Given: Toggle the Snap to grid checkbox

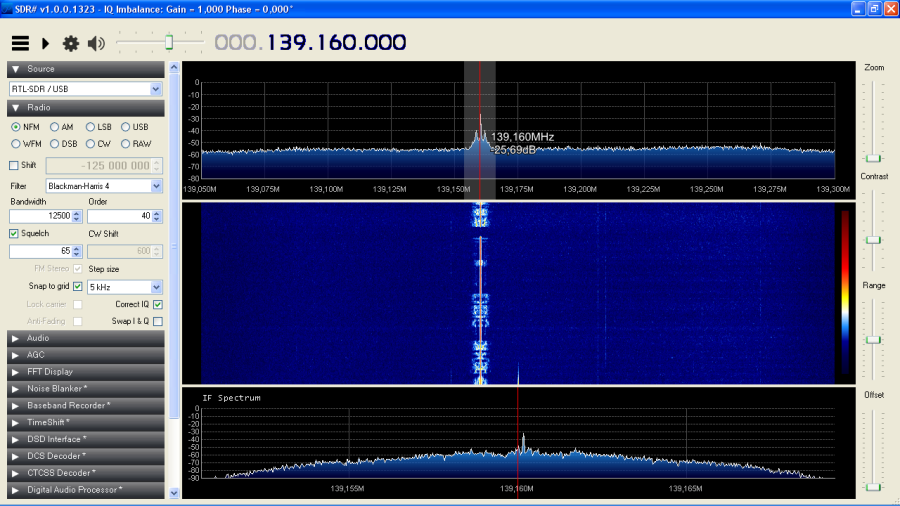Looking at the screenshot, I should [77, 286].
